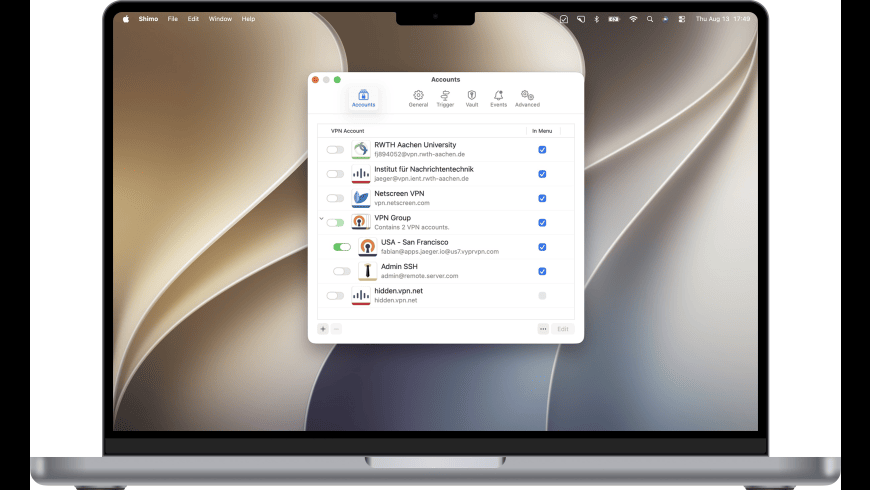Open Control Center from menu bar
This screenshot has width=870, height=490.
click(x=682, y=19)
